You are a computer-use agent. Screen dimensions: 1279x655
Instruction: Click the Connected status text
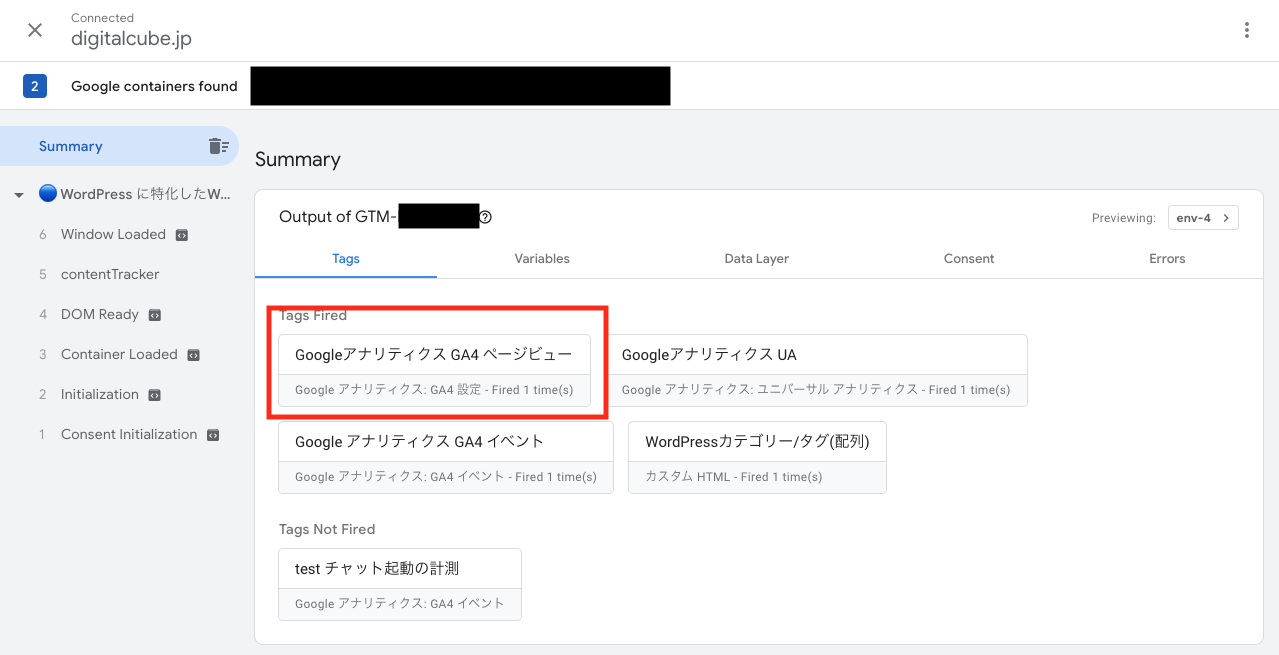[103, 18]
